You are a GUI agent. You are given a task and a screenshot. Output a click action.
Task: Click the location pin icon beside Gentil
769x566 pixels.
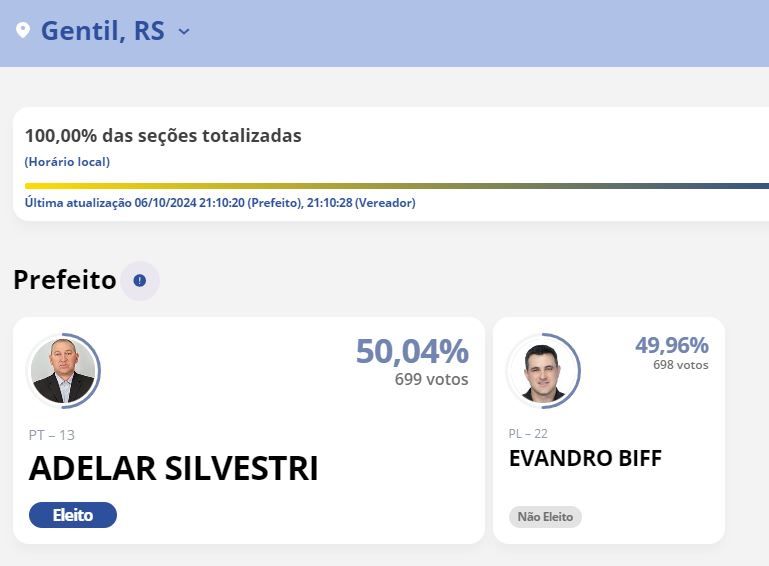point(23,30)
